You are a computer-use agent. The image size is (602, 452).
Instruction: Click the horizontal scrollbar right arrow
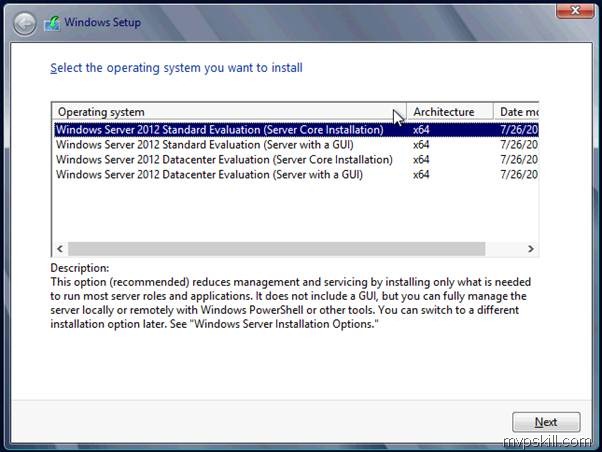coord(531,249)
